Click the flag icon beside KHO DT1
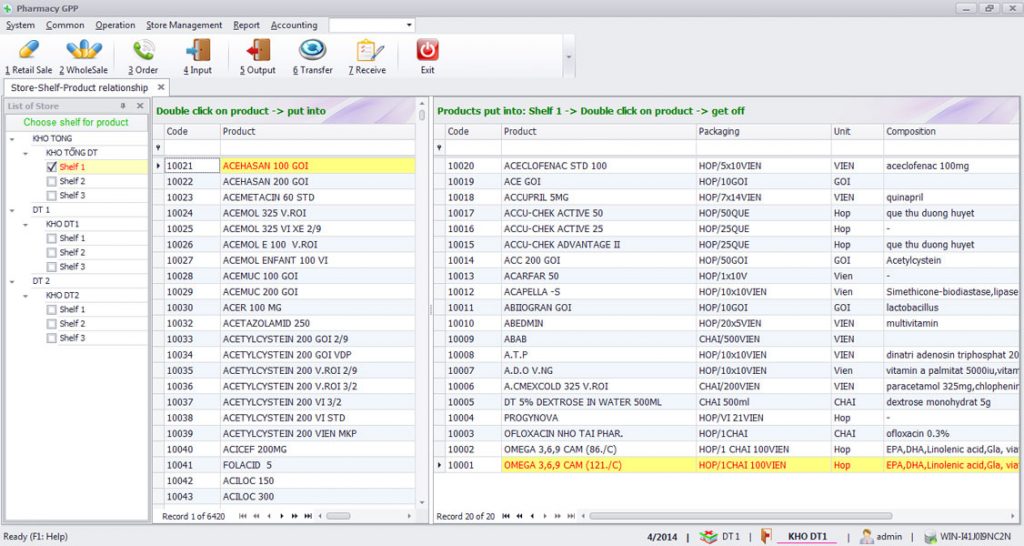This screenshot has height=546, width=1024. tap(766, 537)
